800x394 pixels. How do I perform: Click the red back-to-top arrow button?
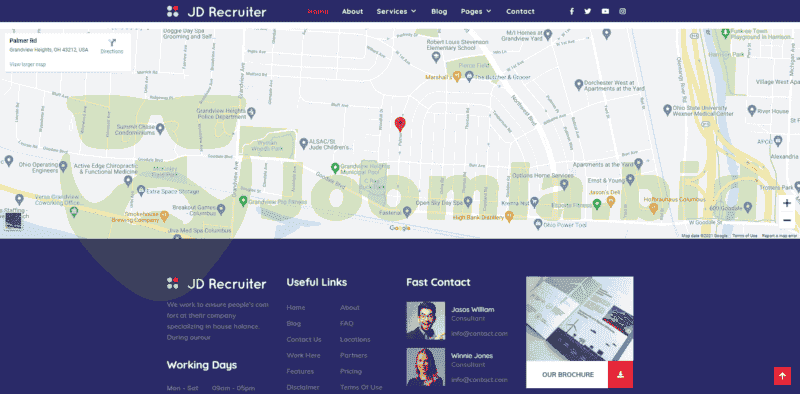tap(782, 376)
